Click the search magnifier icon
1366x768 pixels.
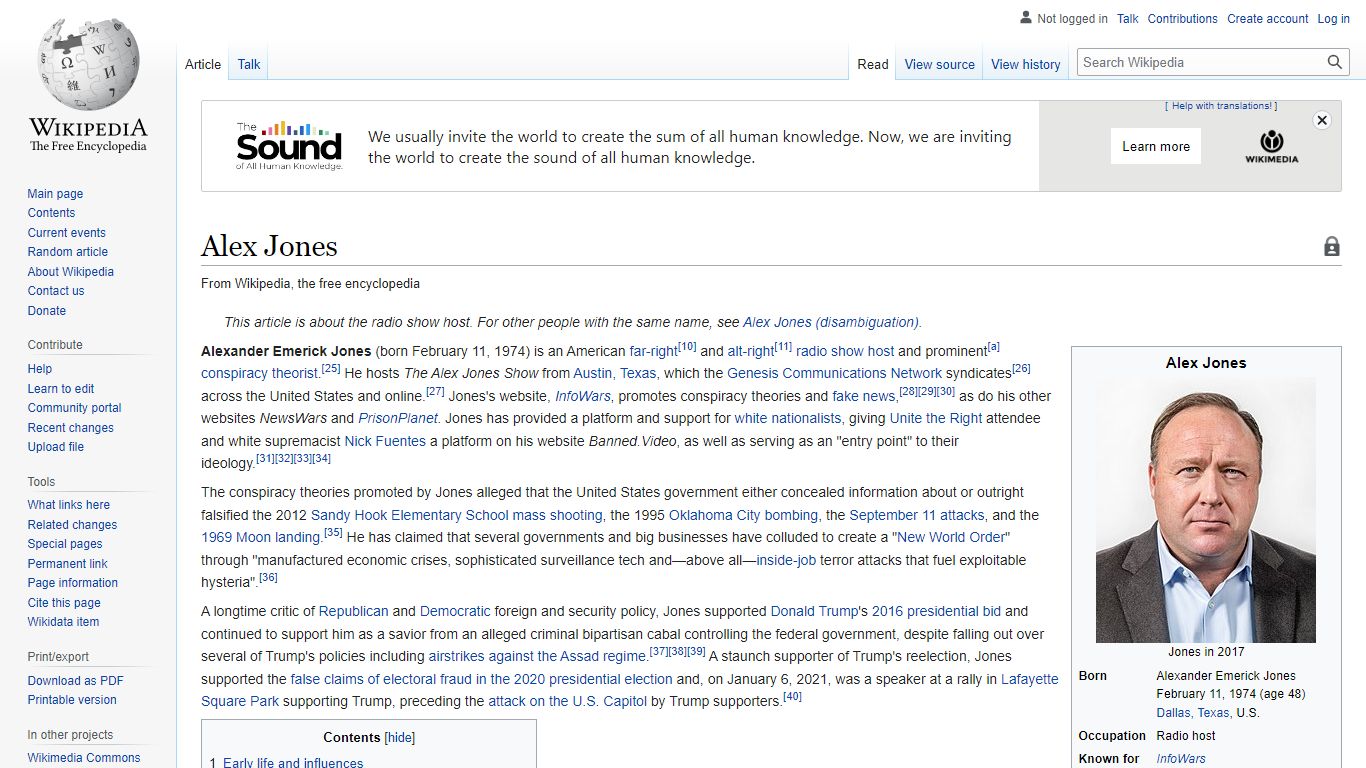pyautogui.click(x=1335, y=62)
